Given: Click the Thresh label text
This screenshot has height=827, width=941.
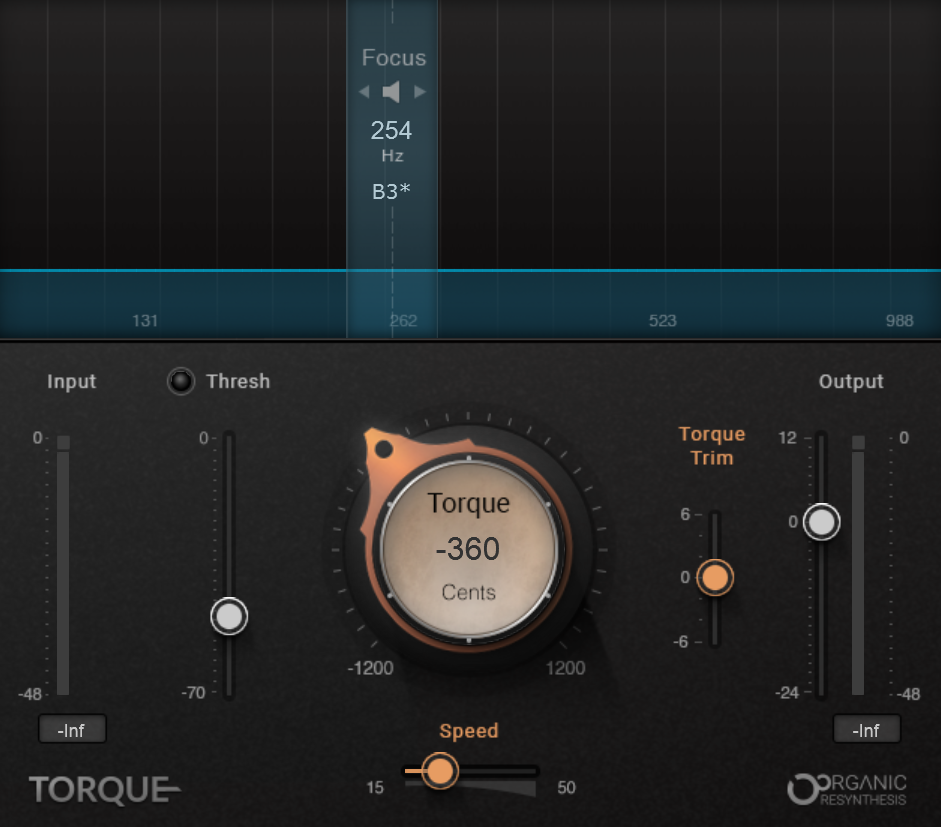Looking at the screenshot, I should pyautogui.click(x=238, y=381).
